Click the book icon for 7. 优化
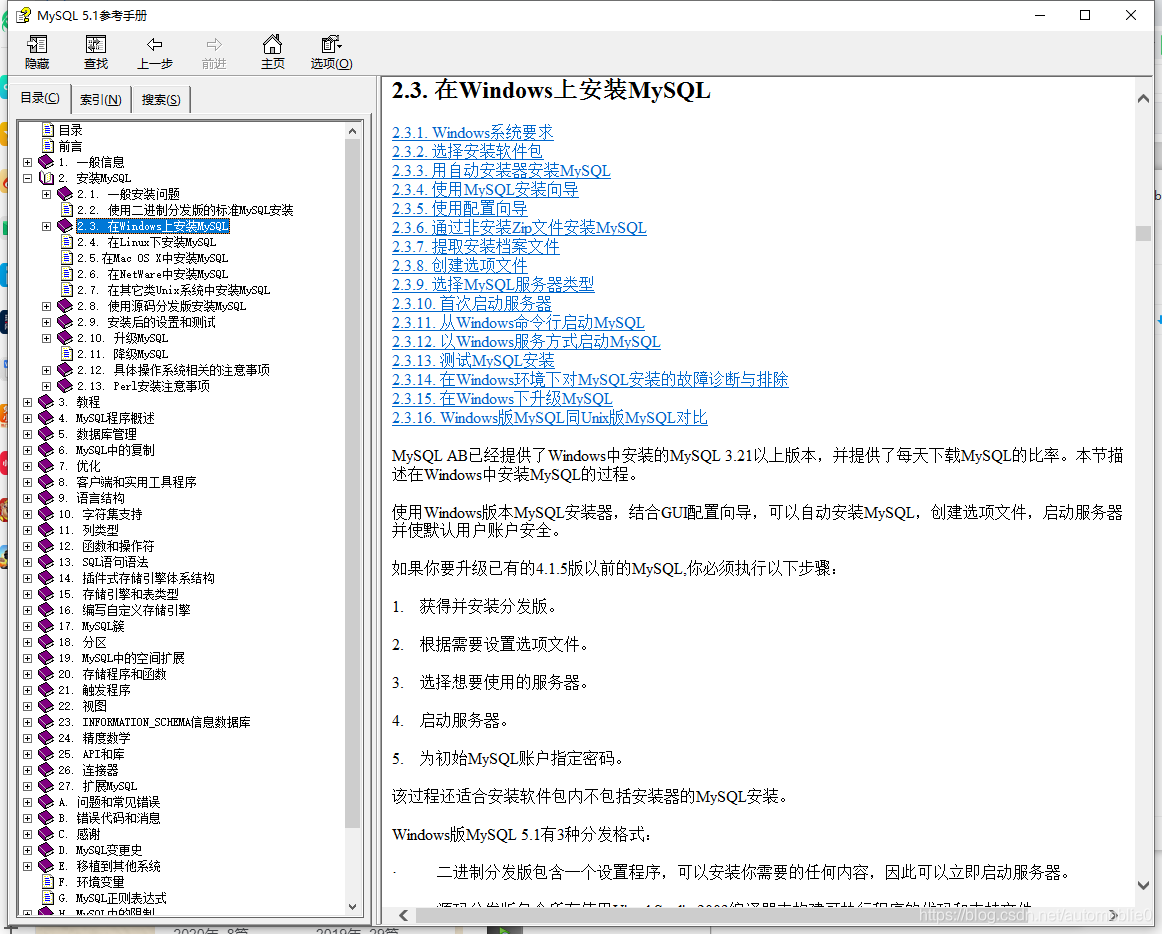 coord(46,466)
